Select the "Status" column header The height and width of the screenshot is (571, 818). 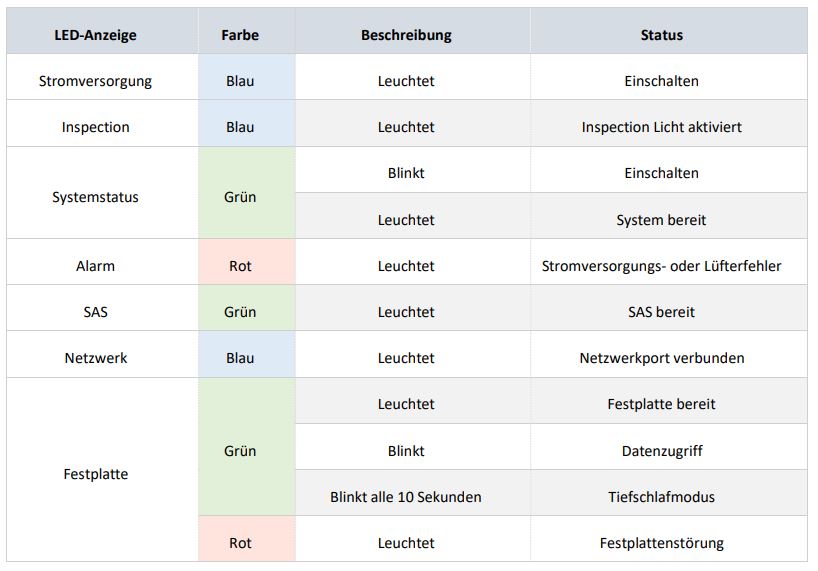click(661, 35)
